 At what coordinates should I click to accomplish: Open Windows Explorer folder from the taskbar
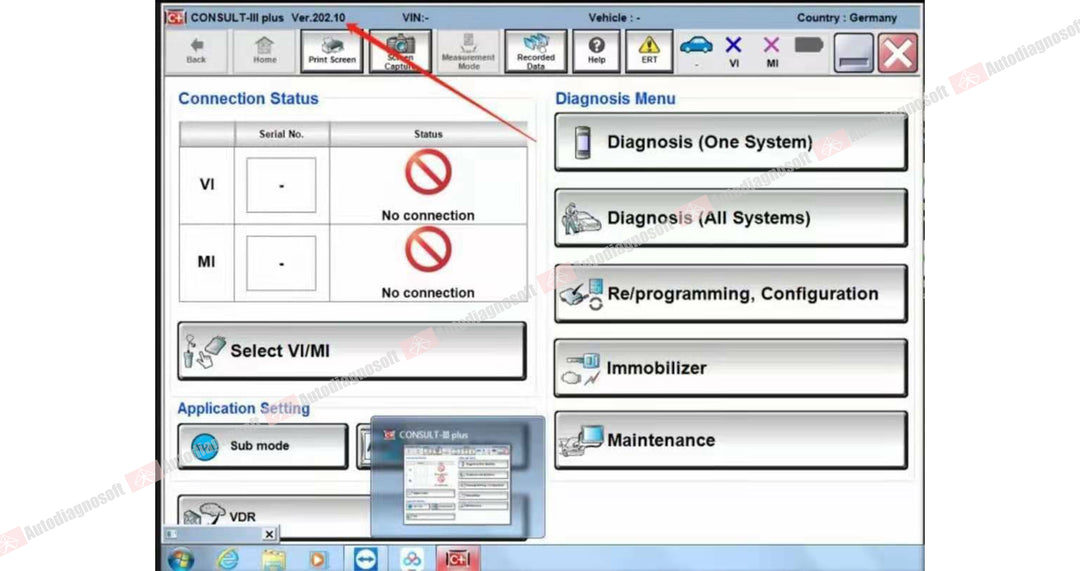point(273,559)
